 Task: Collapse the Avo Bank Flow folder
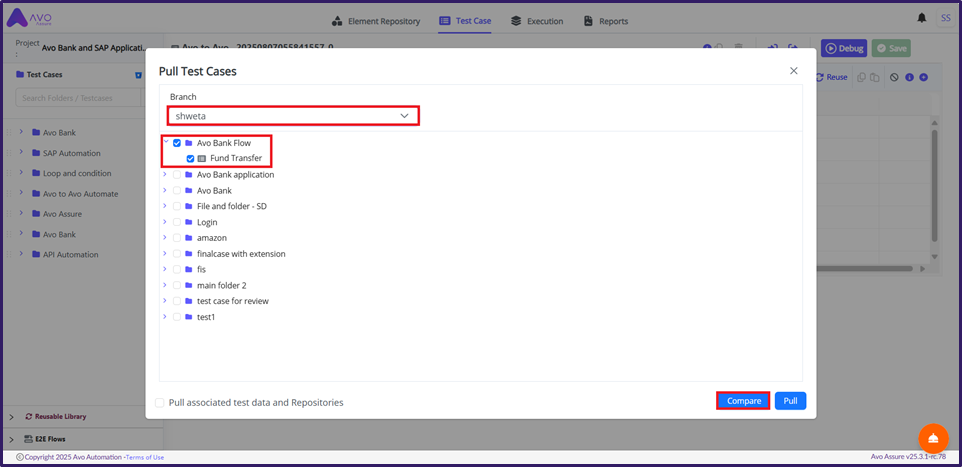pos(165,142)
